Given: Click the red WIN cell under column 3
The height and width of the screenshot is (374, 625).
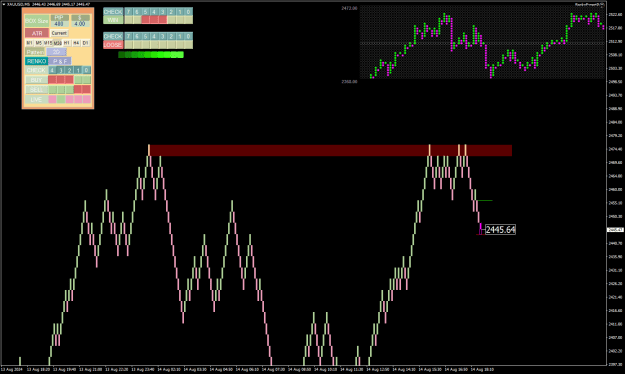Looking at the screenshot, I should pyautogui.click(x=163, y=20).
